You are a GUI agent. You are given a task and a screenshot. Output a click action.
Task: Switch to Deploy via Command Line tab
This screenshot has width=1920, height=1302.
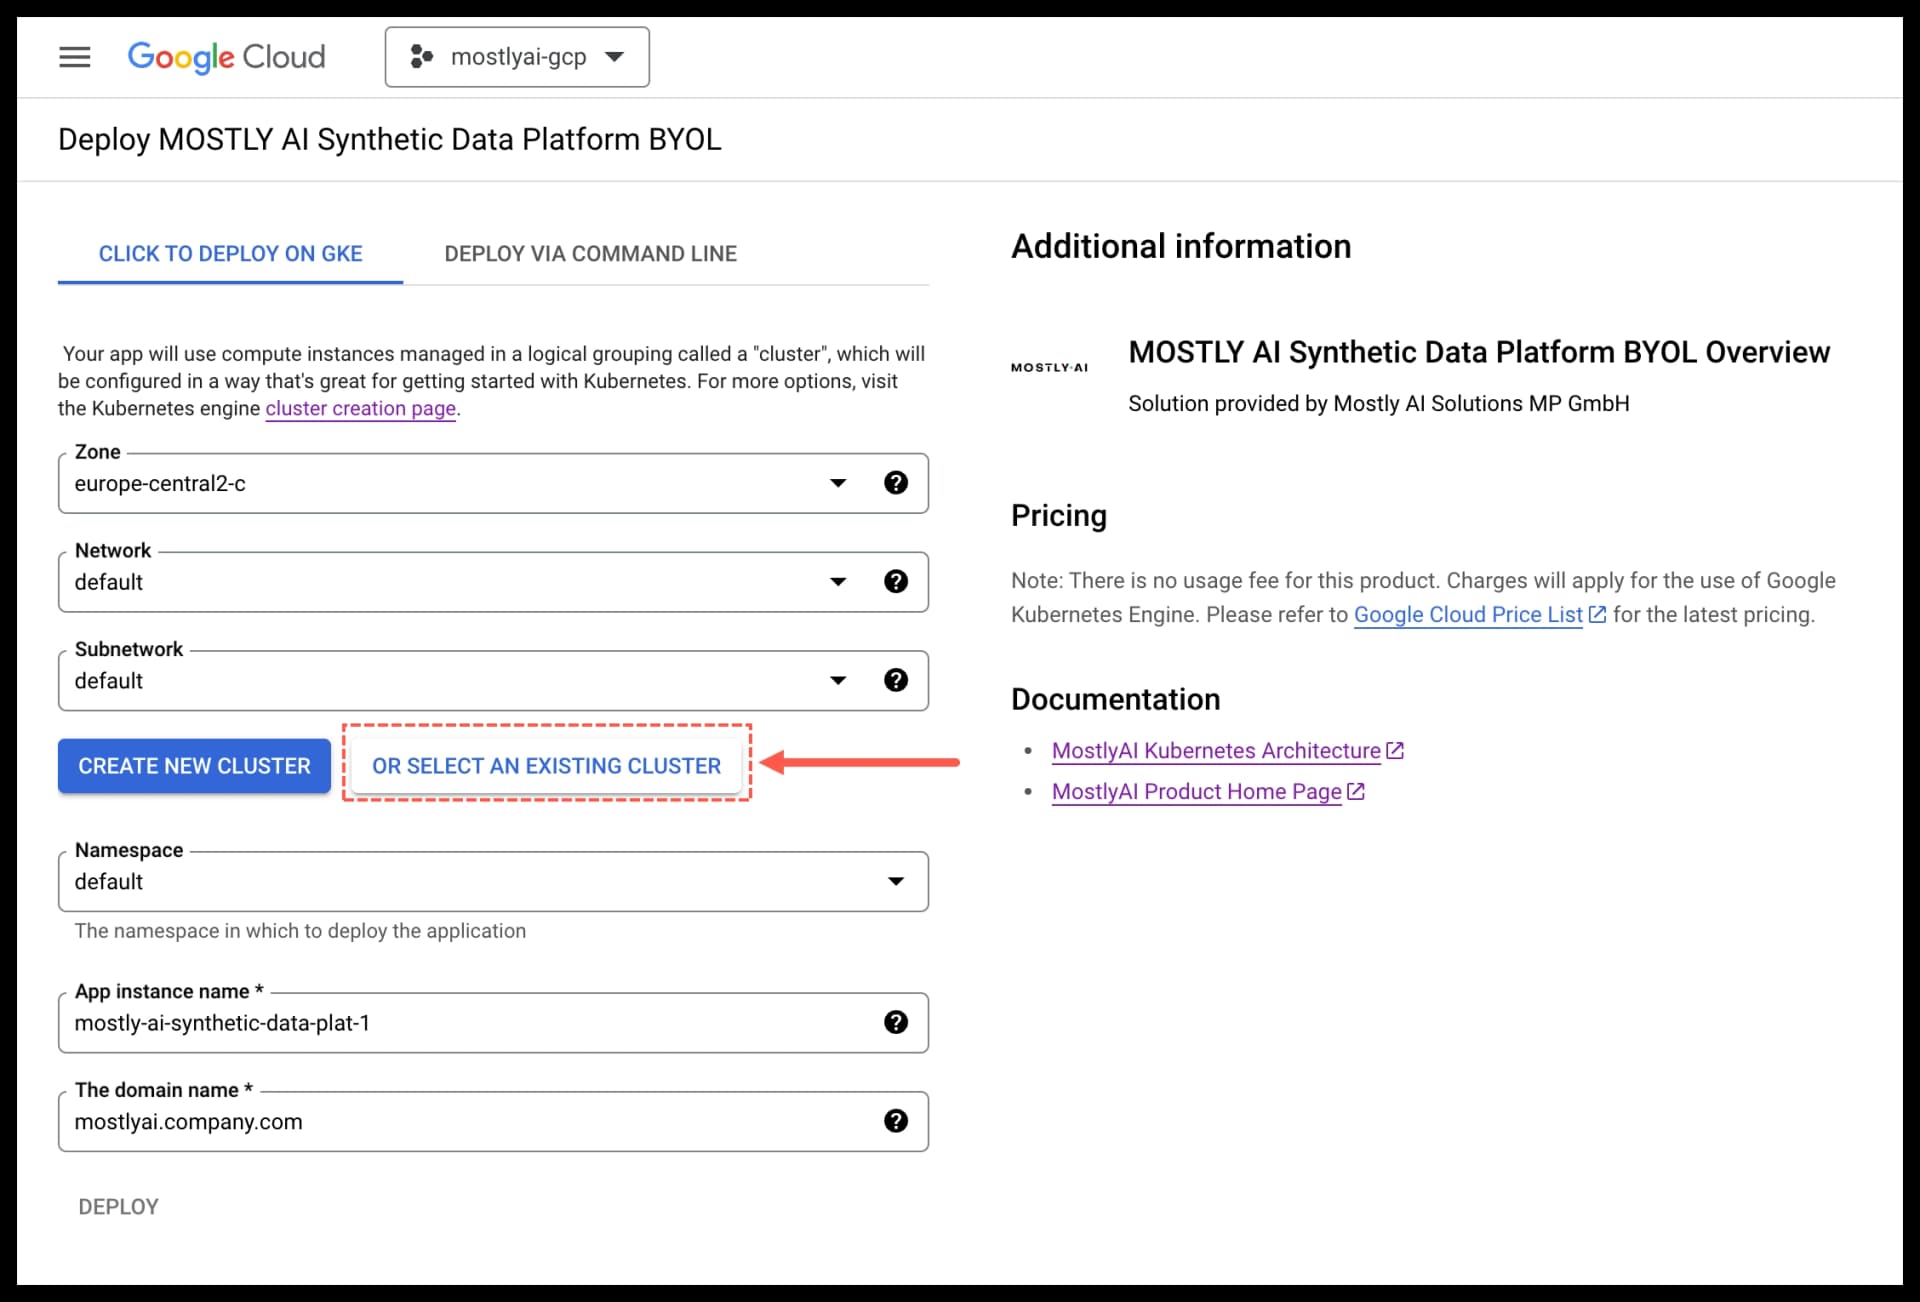tap(590, 253)
